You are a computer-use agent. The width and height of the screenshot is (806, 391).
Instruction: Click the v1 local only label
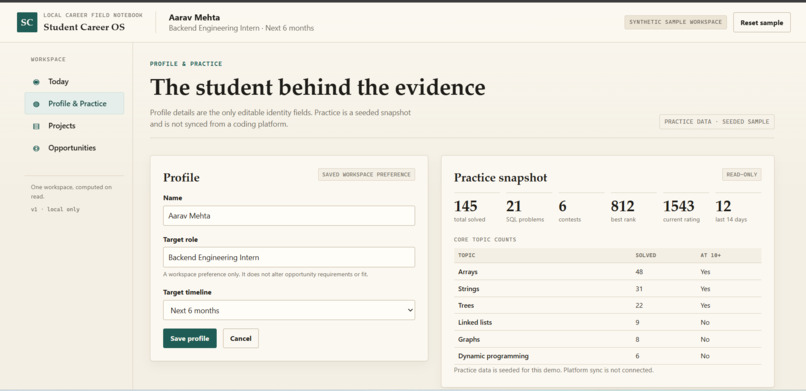[55, 209]
